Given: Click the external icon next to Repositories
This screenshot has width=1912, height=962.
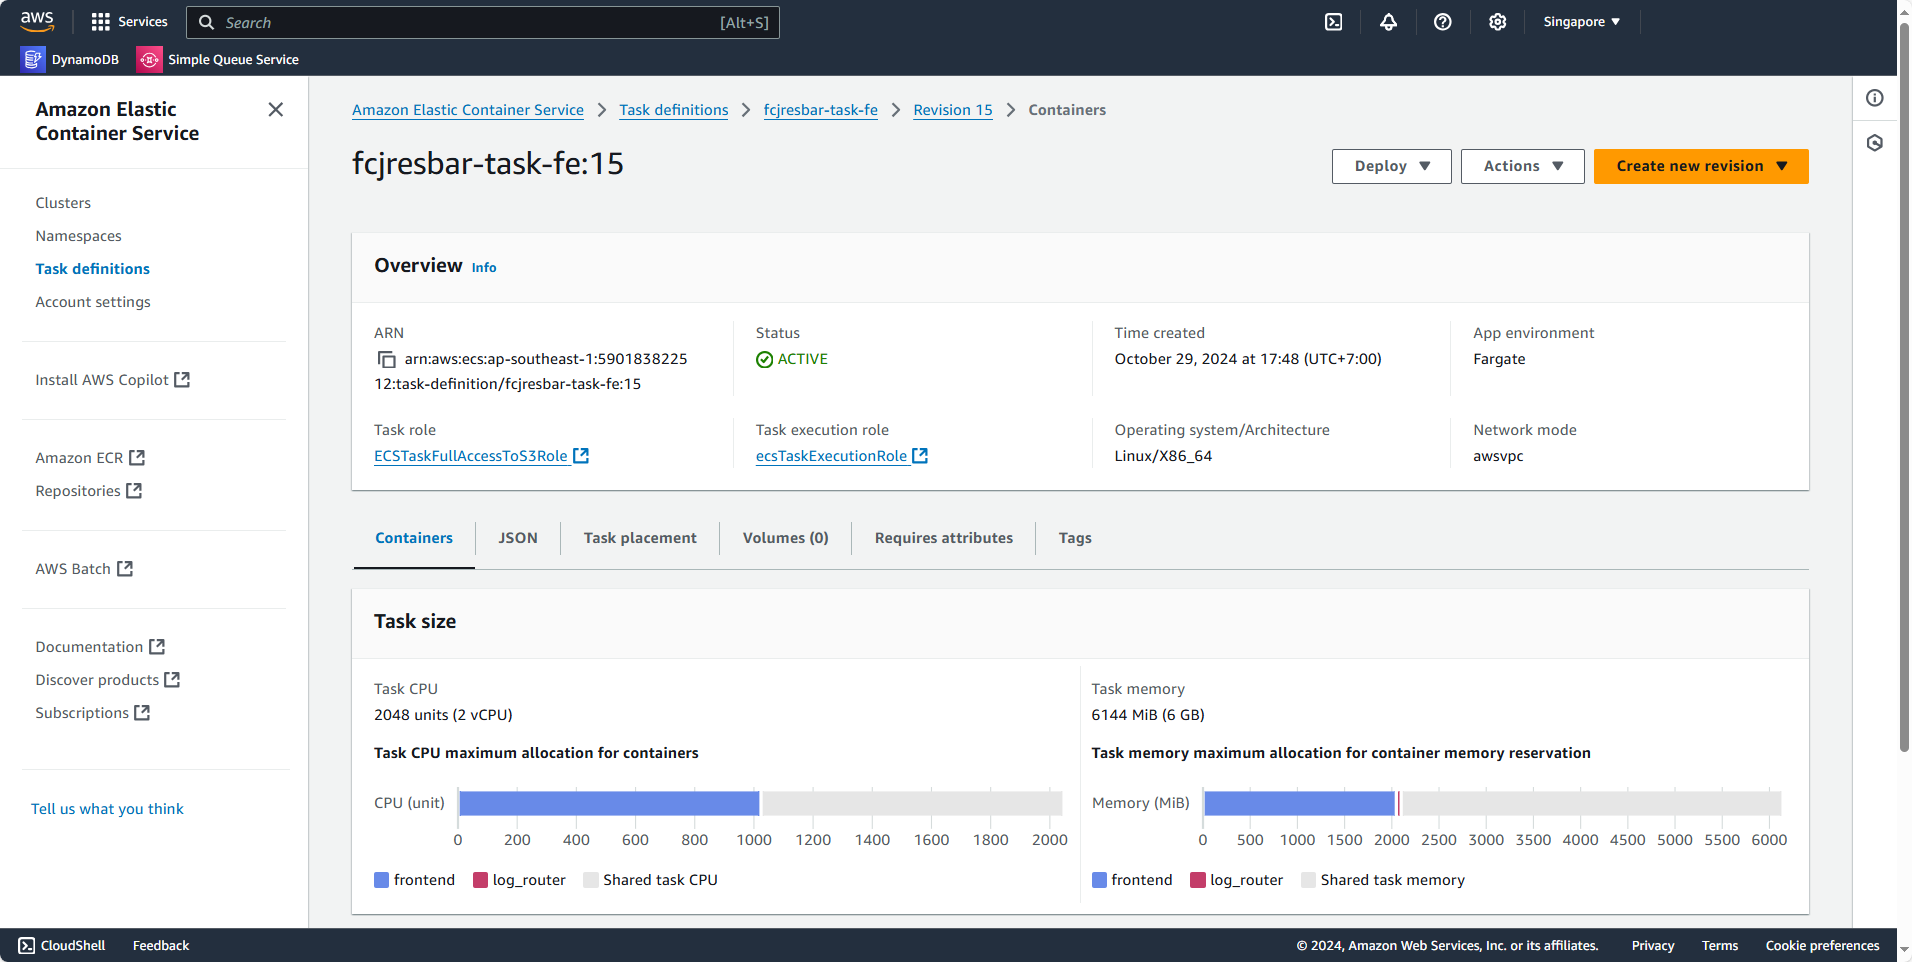Looking at the screenshot, I should click(x=134, y=490).
